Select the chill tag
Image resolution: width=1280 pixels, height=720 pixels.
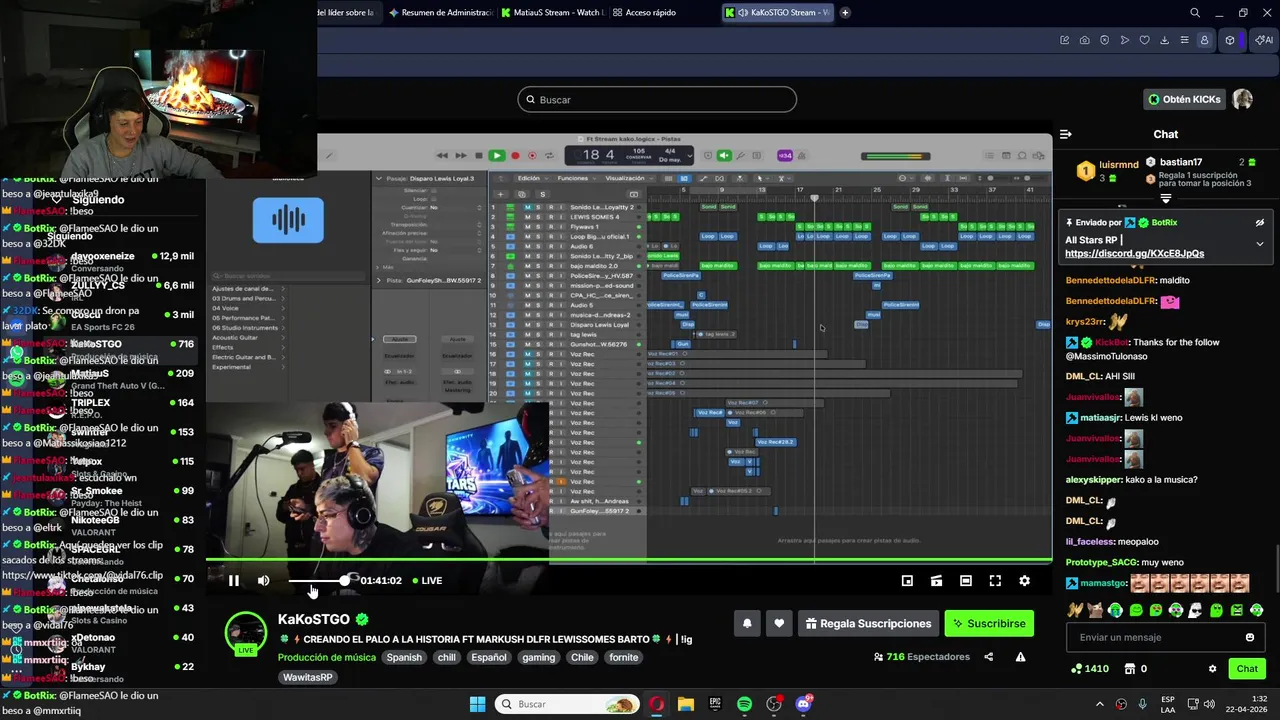point(446,657)
